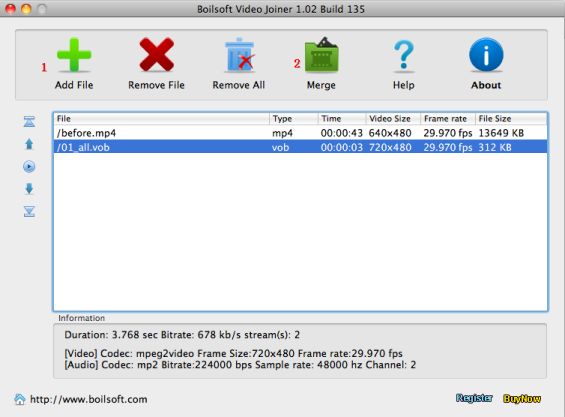Click the green Add File plus icon
Screen dimensions: 565x417
(74, 55)
